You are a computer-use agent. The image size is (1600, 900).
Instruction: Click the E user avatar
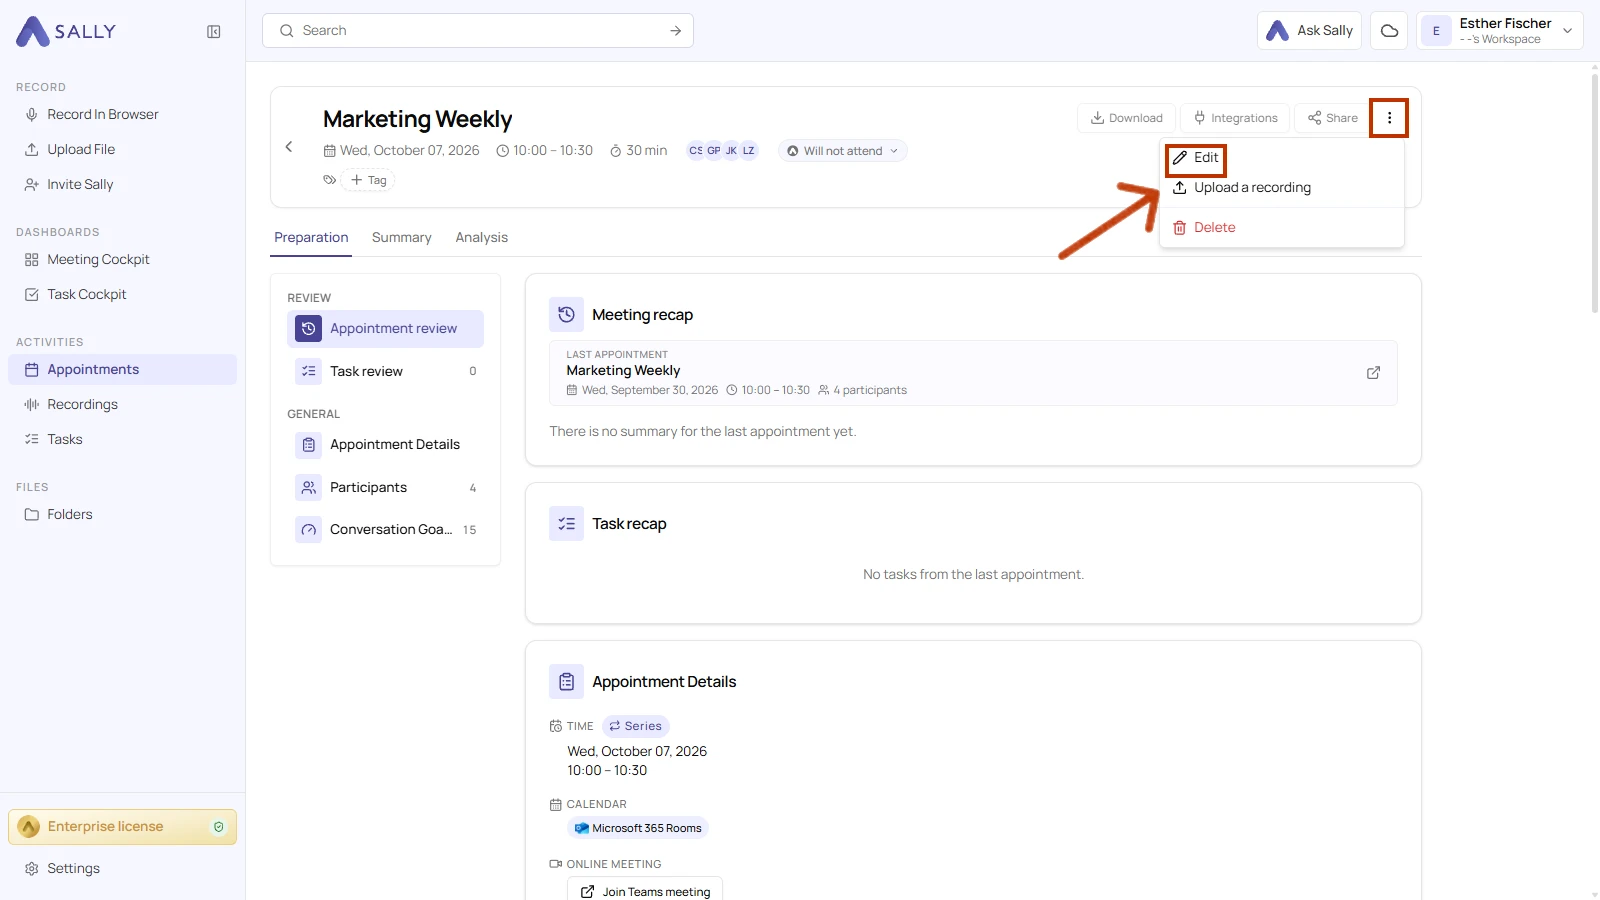tap(1436, 31)
